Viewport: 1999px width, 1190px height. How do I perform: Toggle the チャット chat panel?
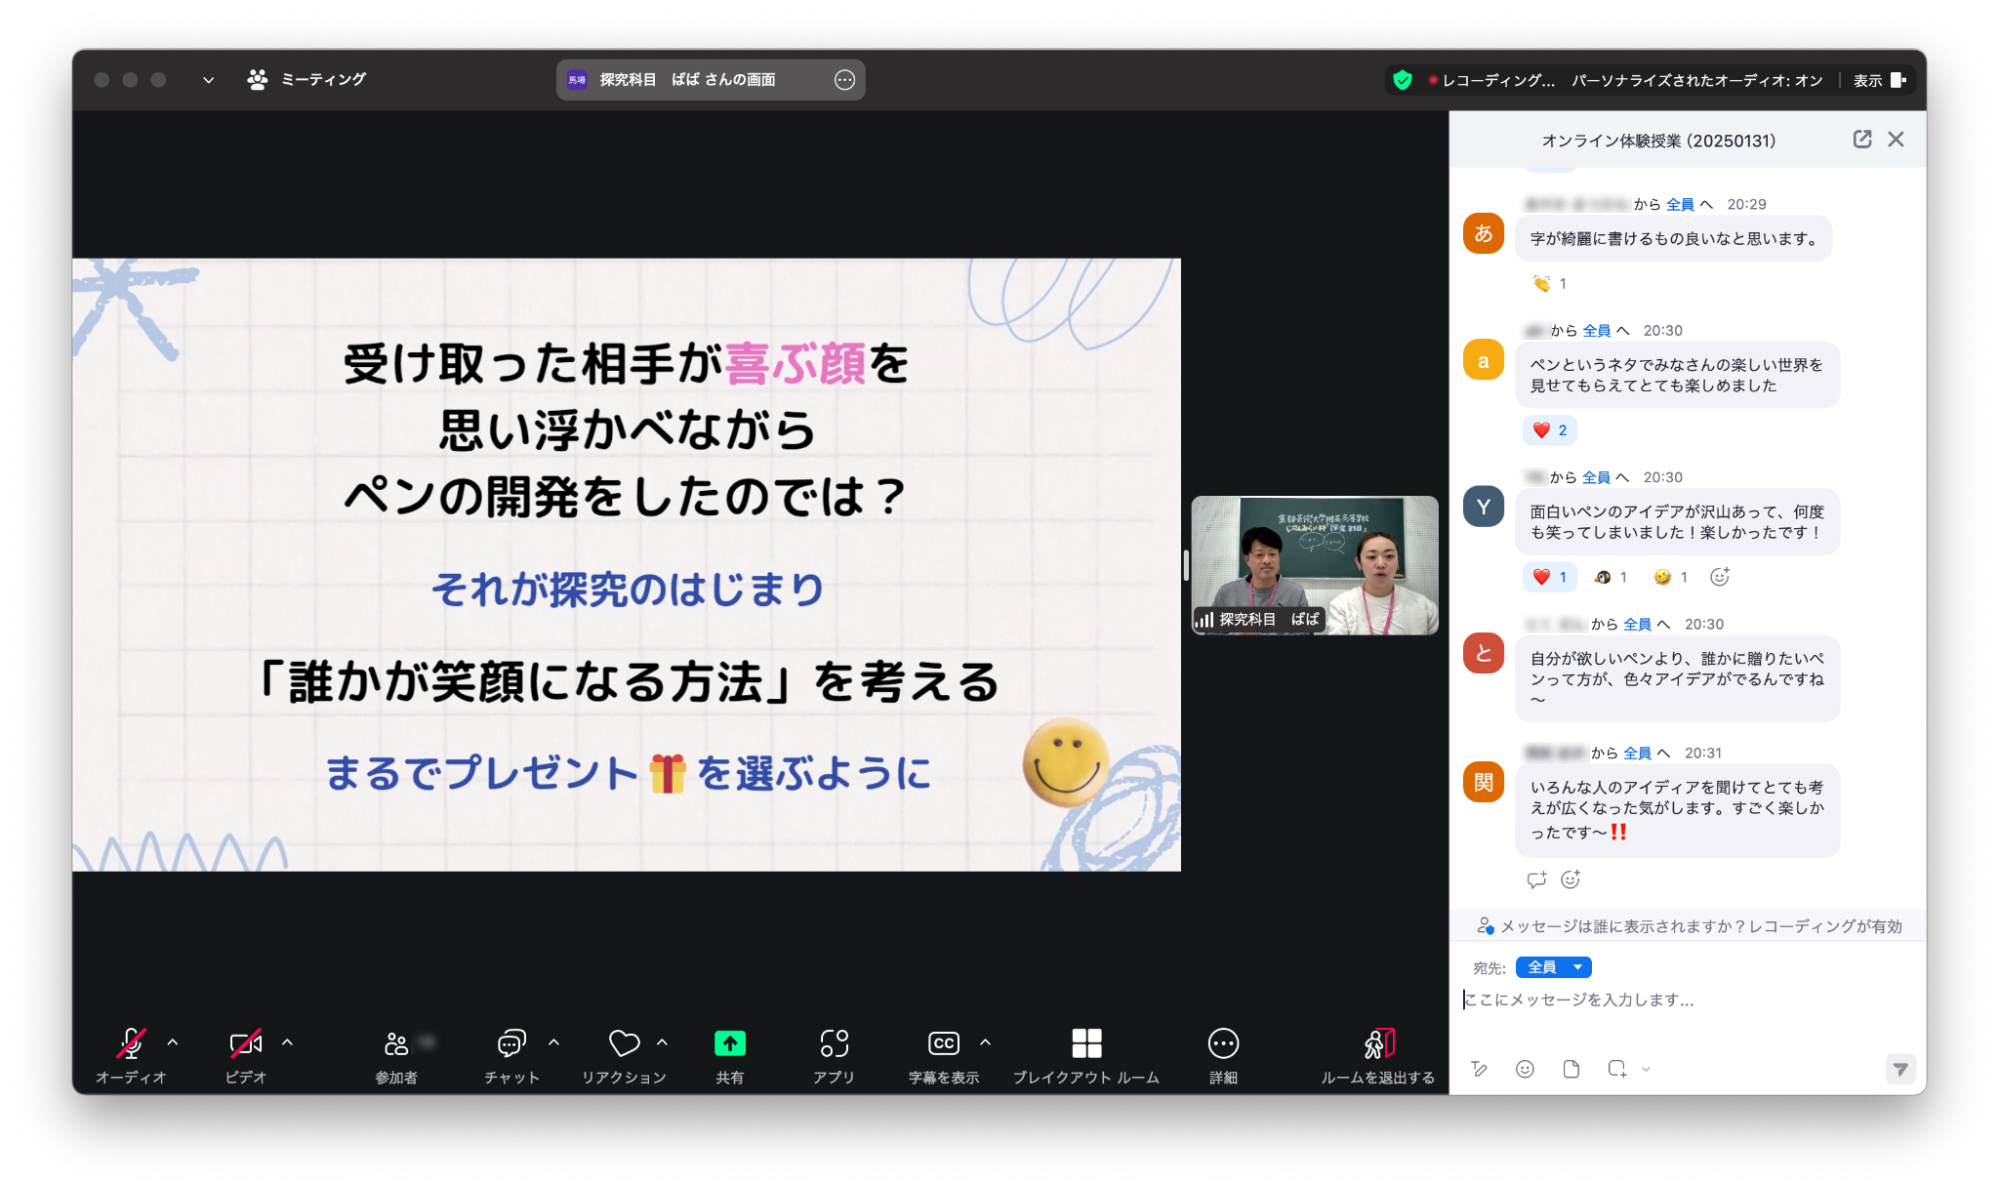pos(511,1054)
